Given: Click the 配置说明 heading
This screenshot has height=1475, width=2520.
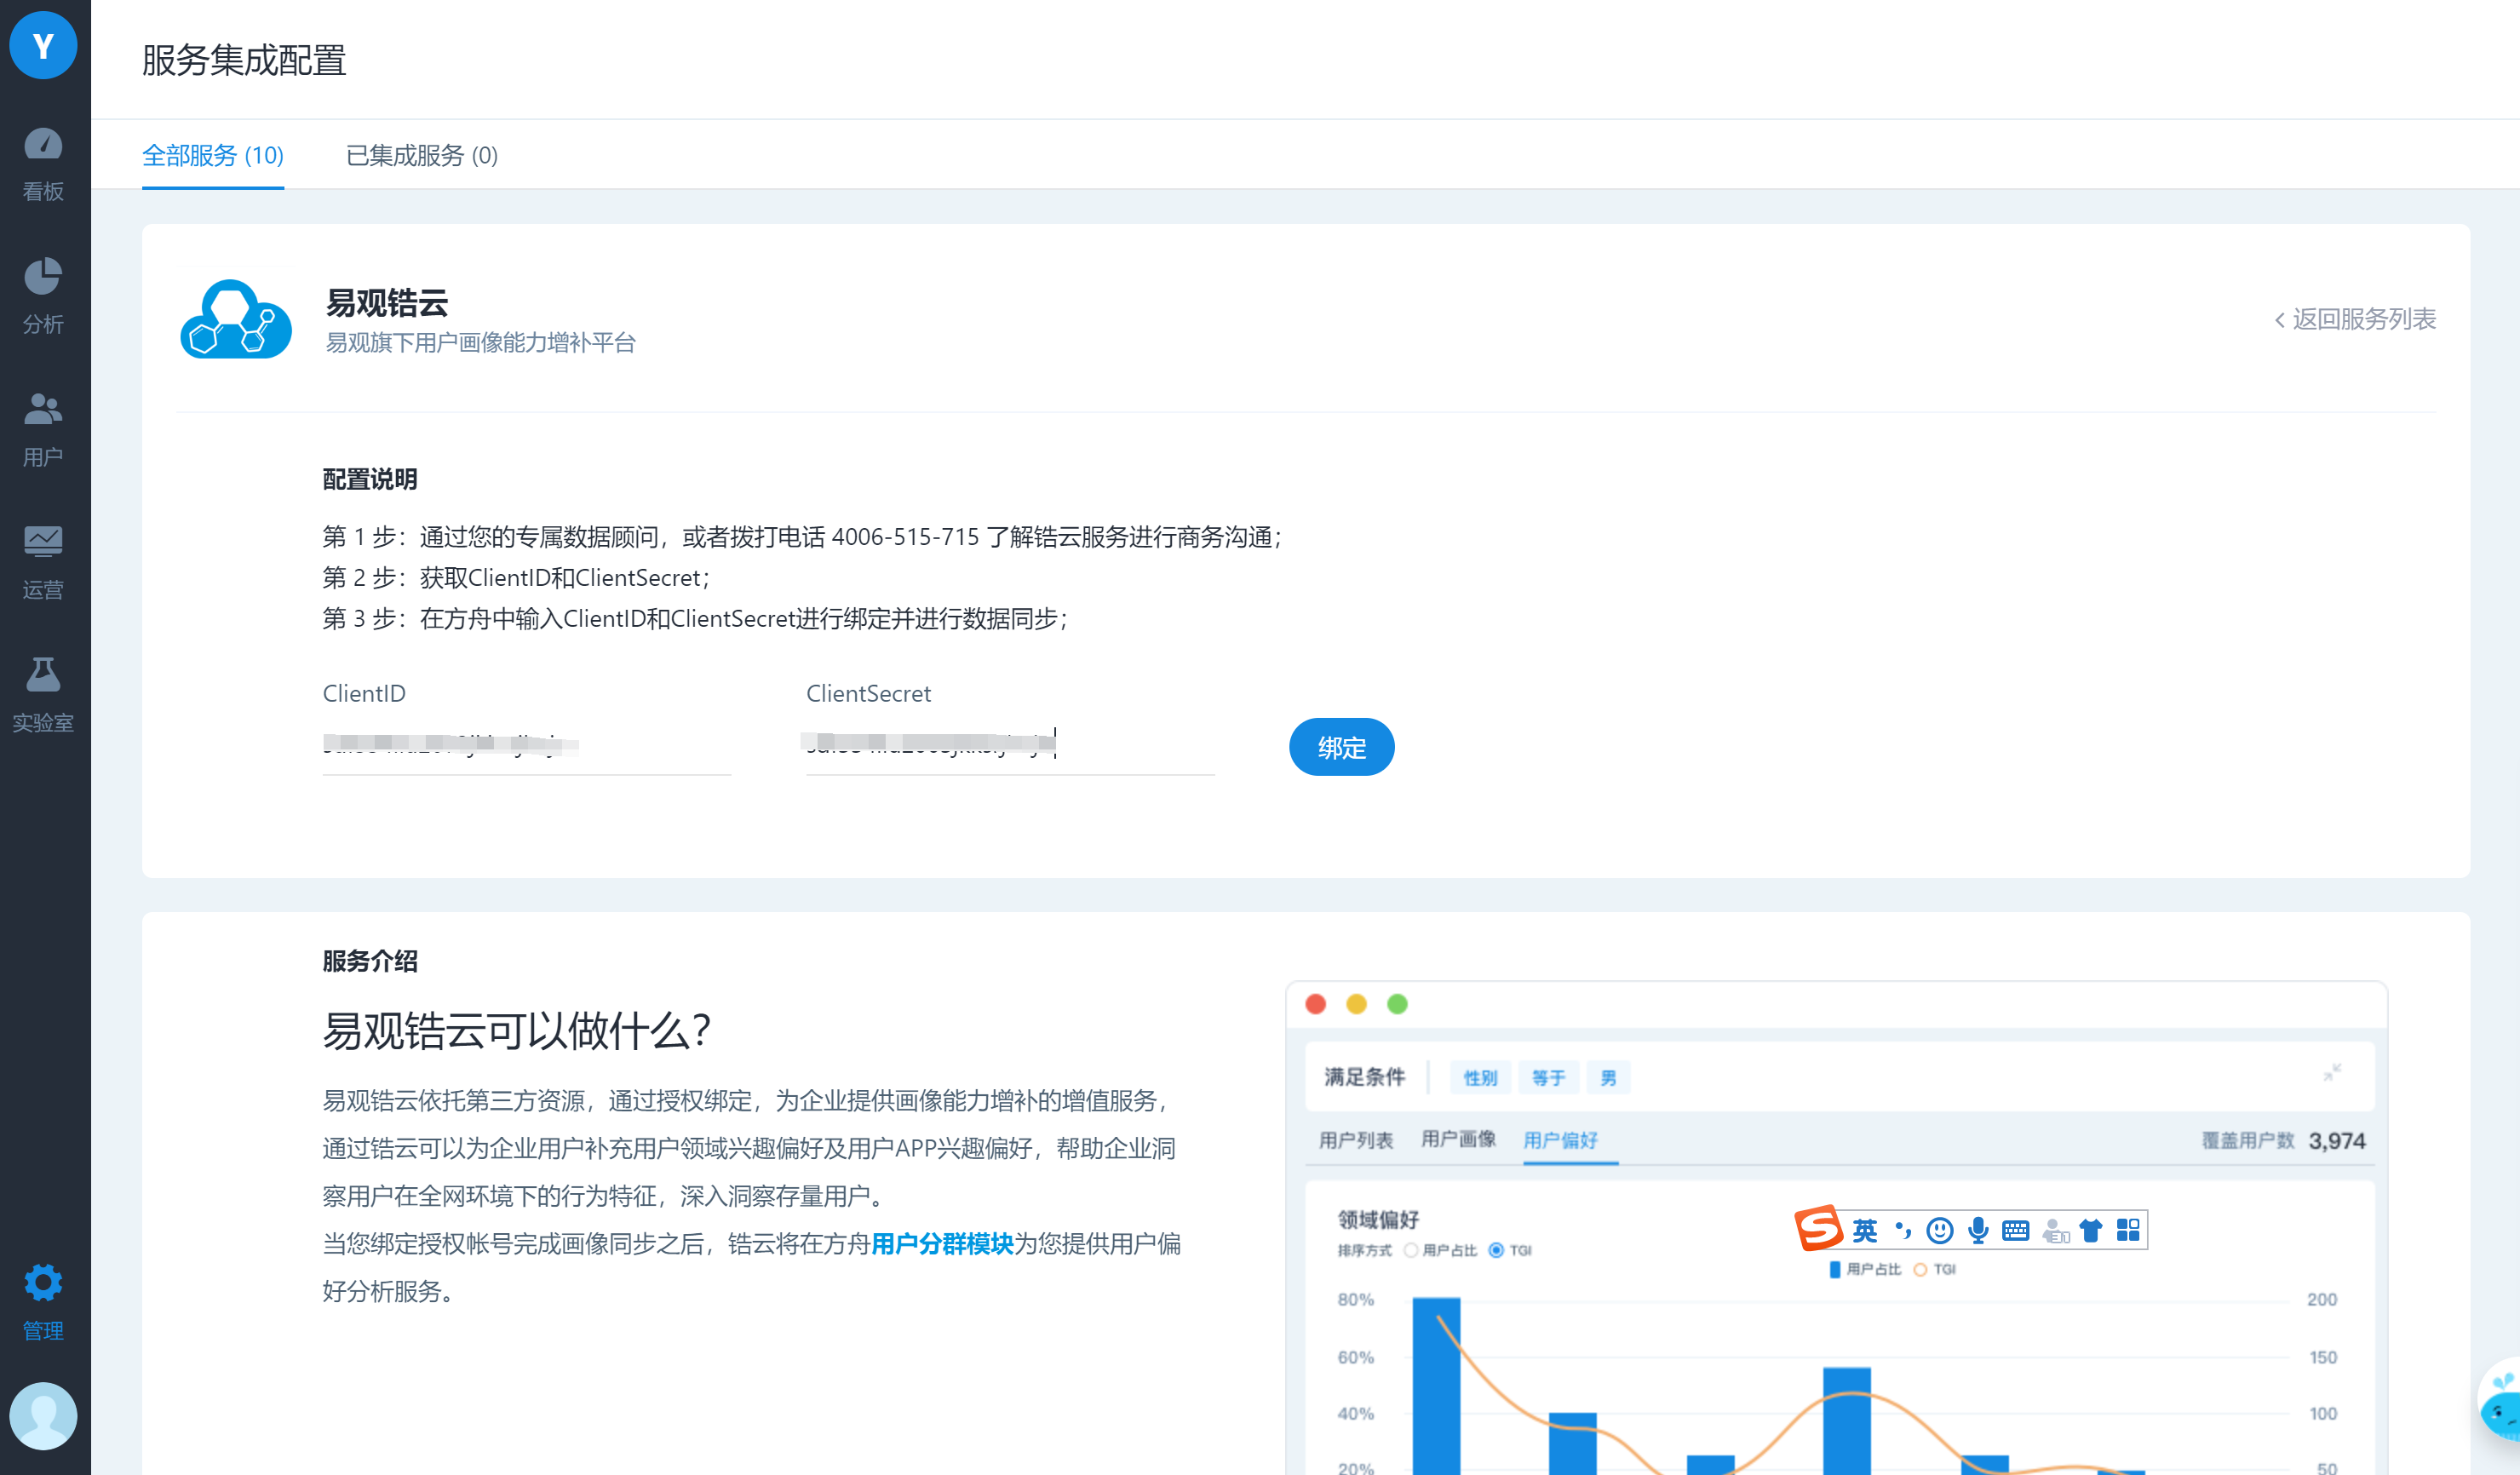Looking at the screenshot, I should (370, 479).
